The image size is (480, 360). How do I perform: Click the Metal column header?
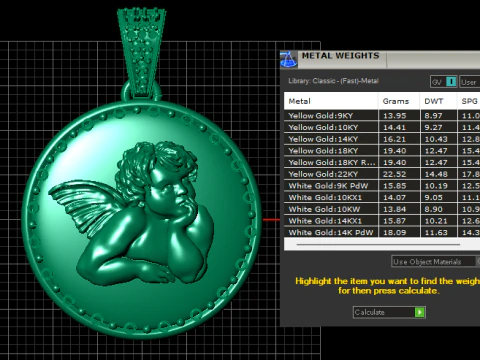coord(331,101)
